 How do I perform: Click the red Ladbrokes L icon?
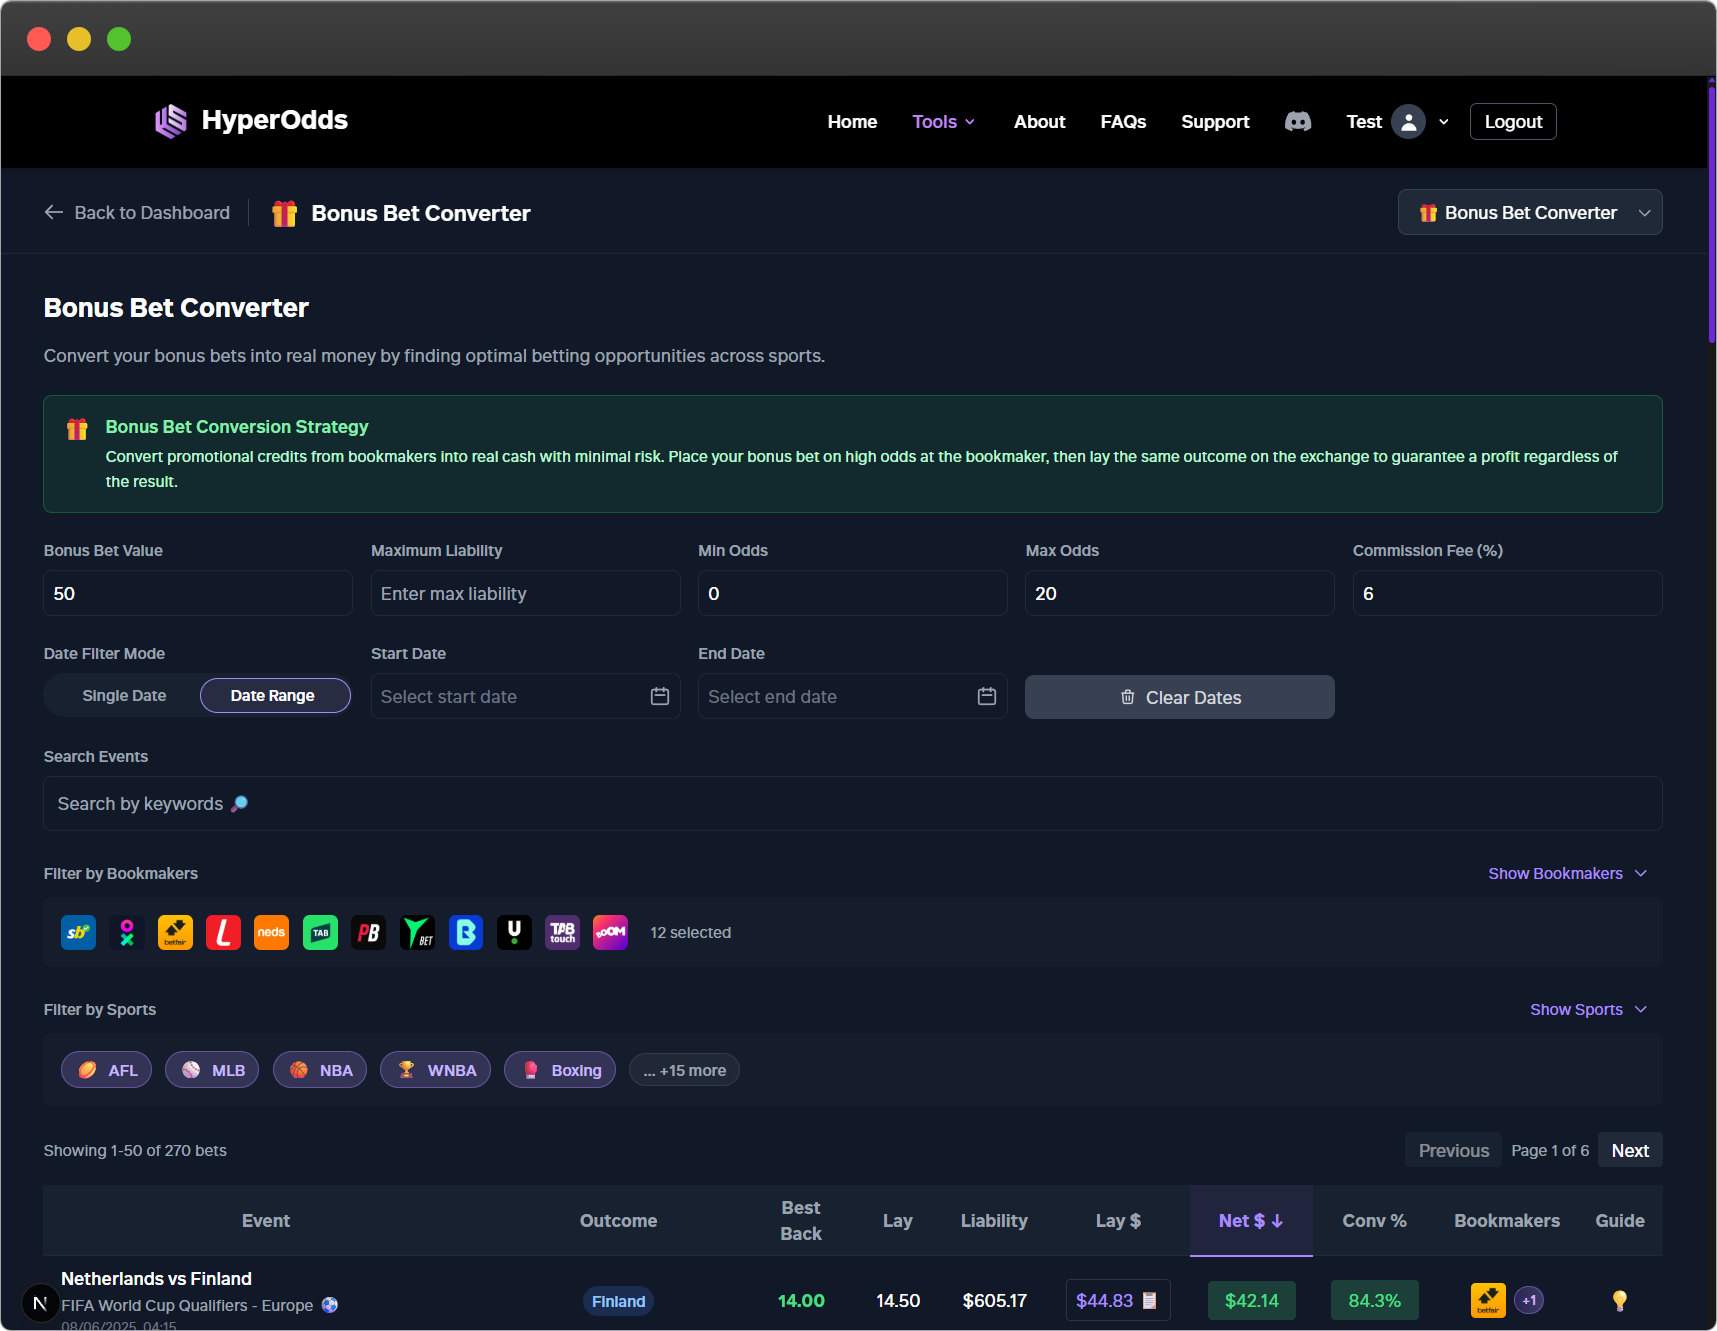223,933
